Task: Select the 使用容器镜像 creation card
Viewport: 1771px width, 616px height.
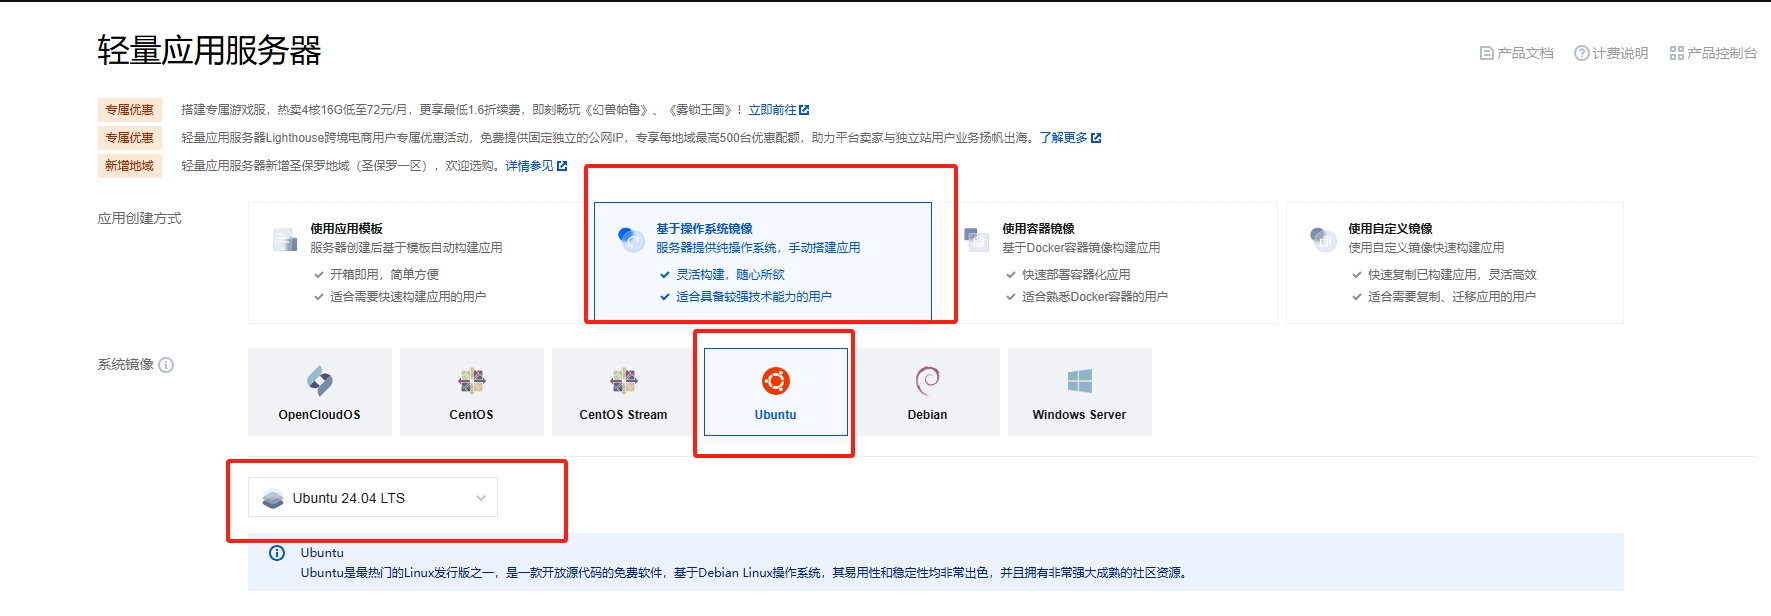Action: [1109, 263]
